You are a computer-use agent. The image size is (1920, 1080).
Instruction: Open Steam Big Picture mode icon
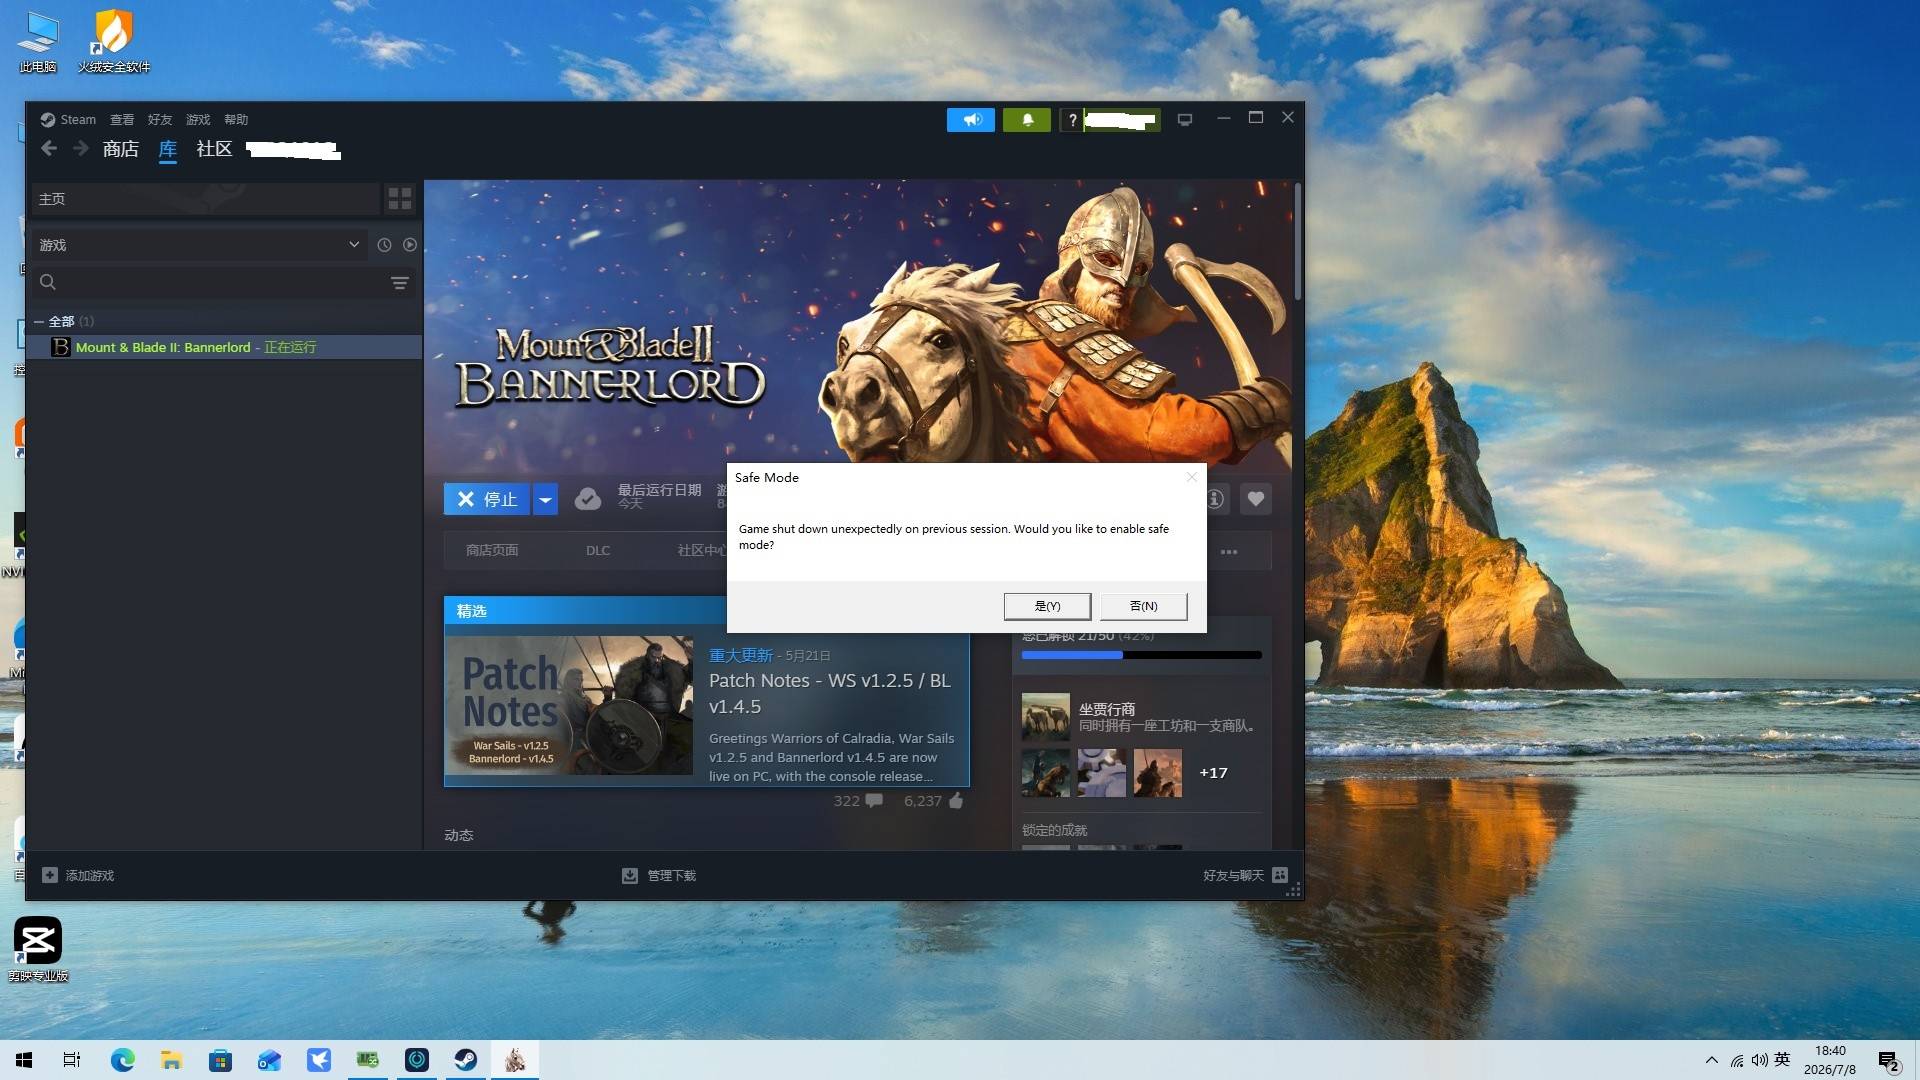pos(1185,120)
